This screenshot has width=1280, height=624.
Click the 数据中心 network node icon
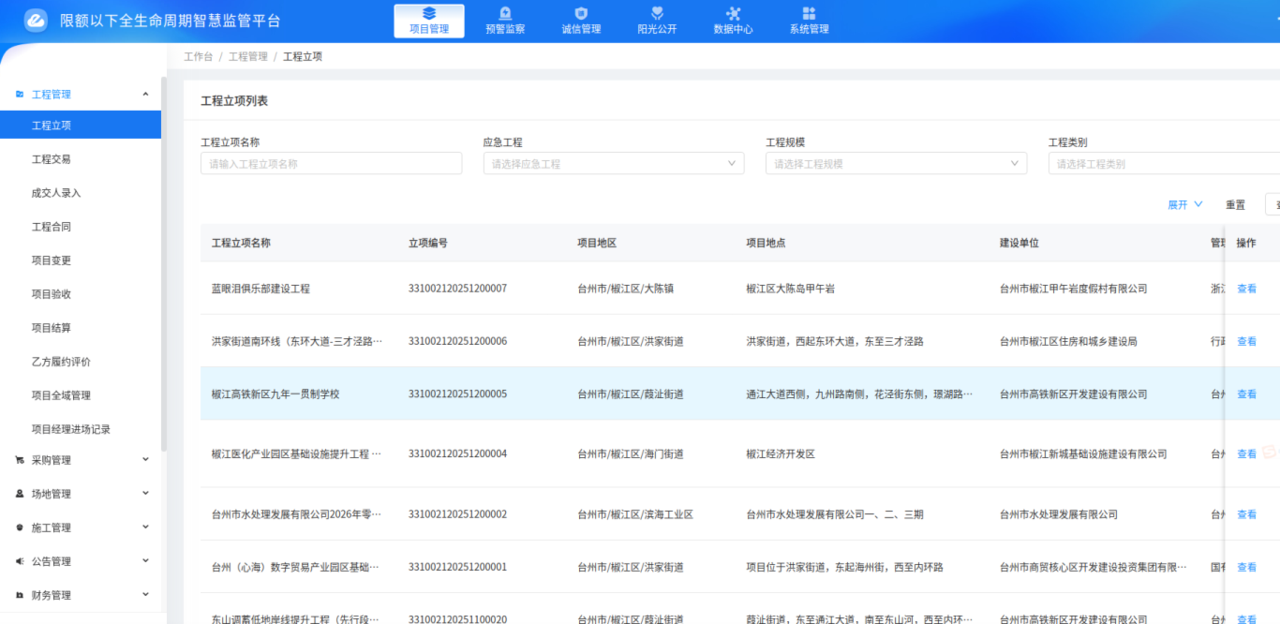(733, 13)
